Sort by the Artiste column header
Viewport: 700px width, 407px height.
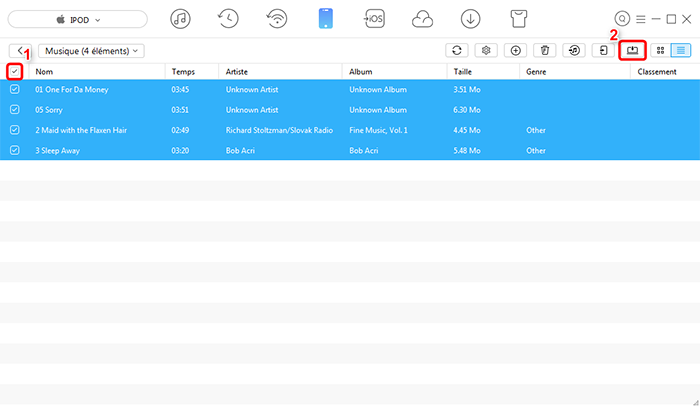(x=237, y=72)
